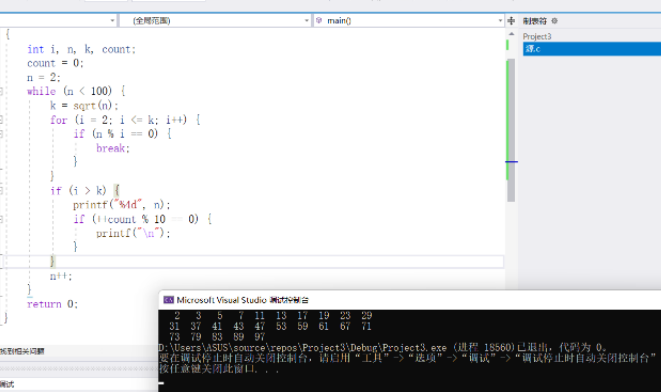Screen dimensions: 661x392
Task: Click the 'count = 0;' code line
Action: point(55,63)
